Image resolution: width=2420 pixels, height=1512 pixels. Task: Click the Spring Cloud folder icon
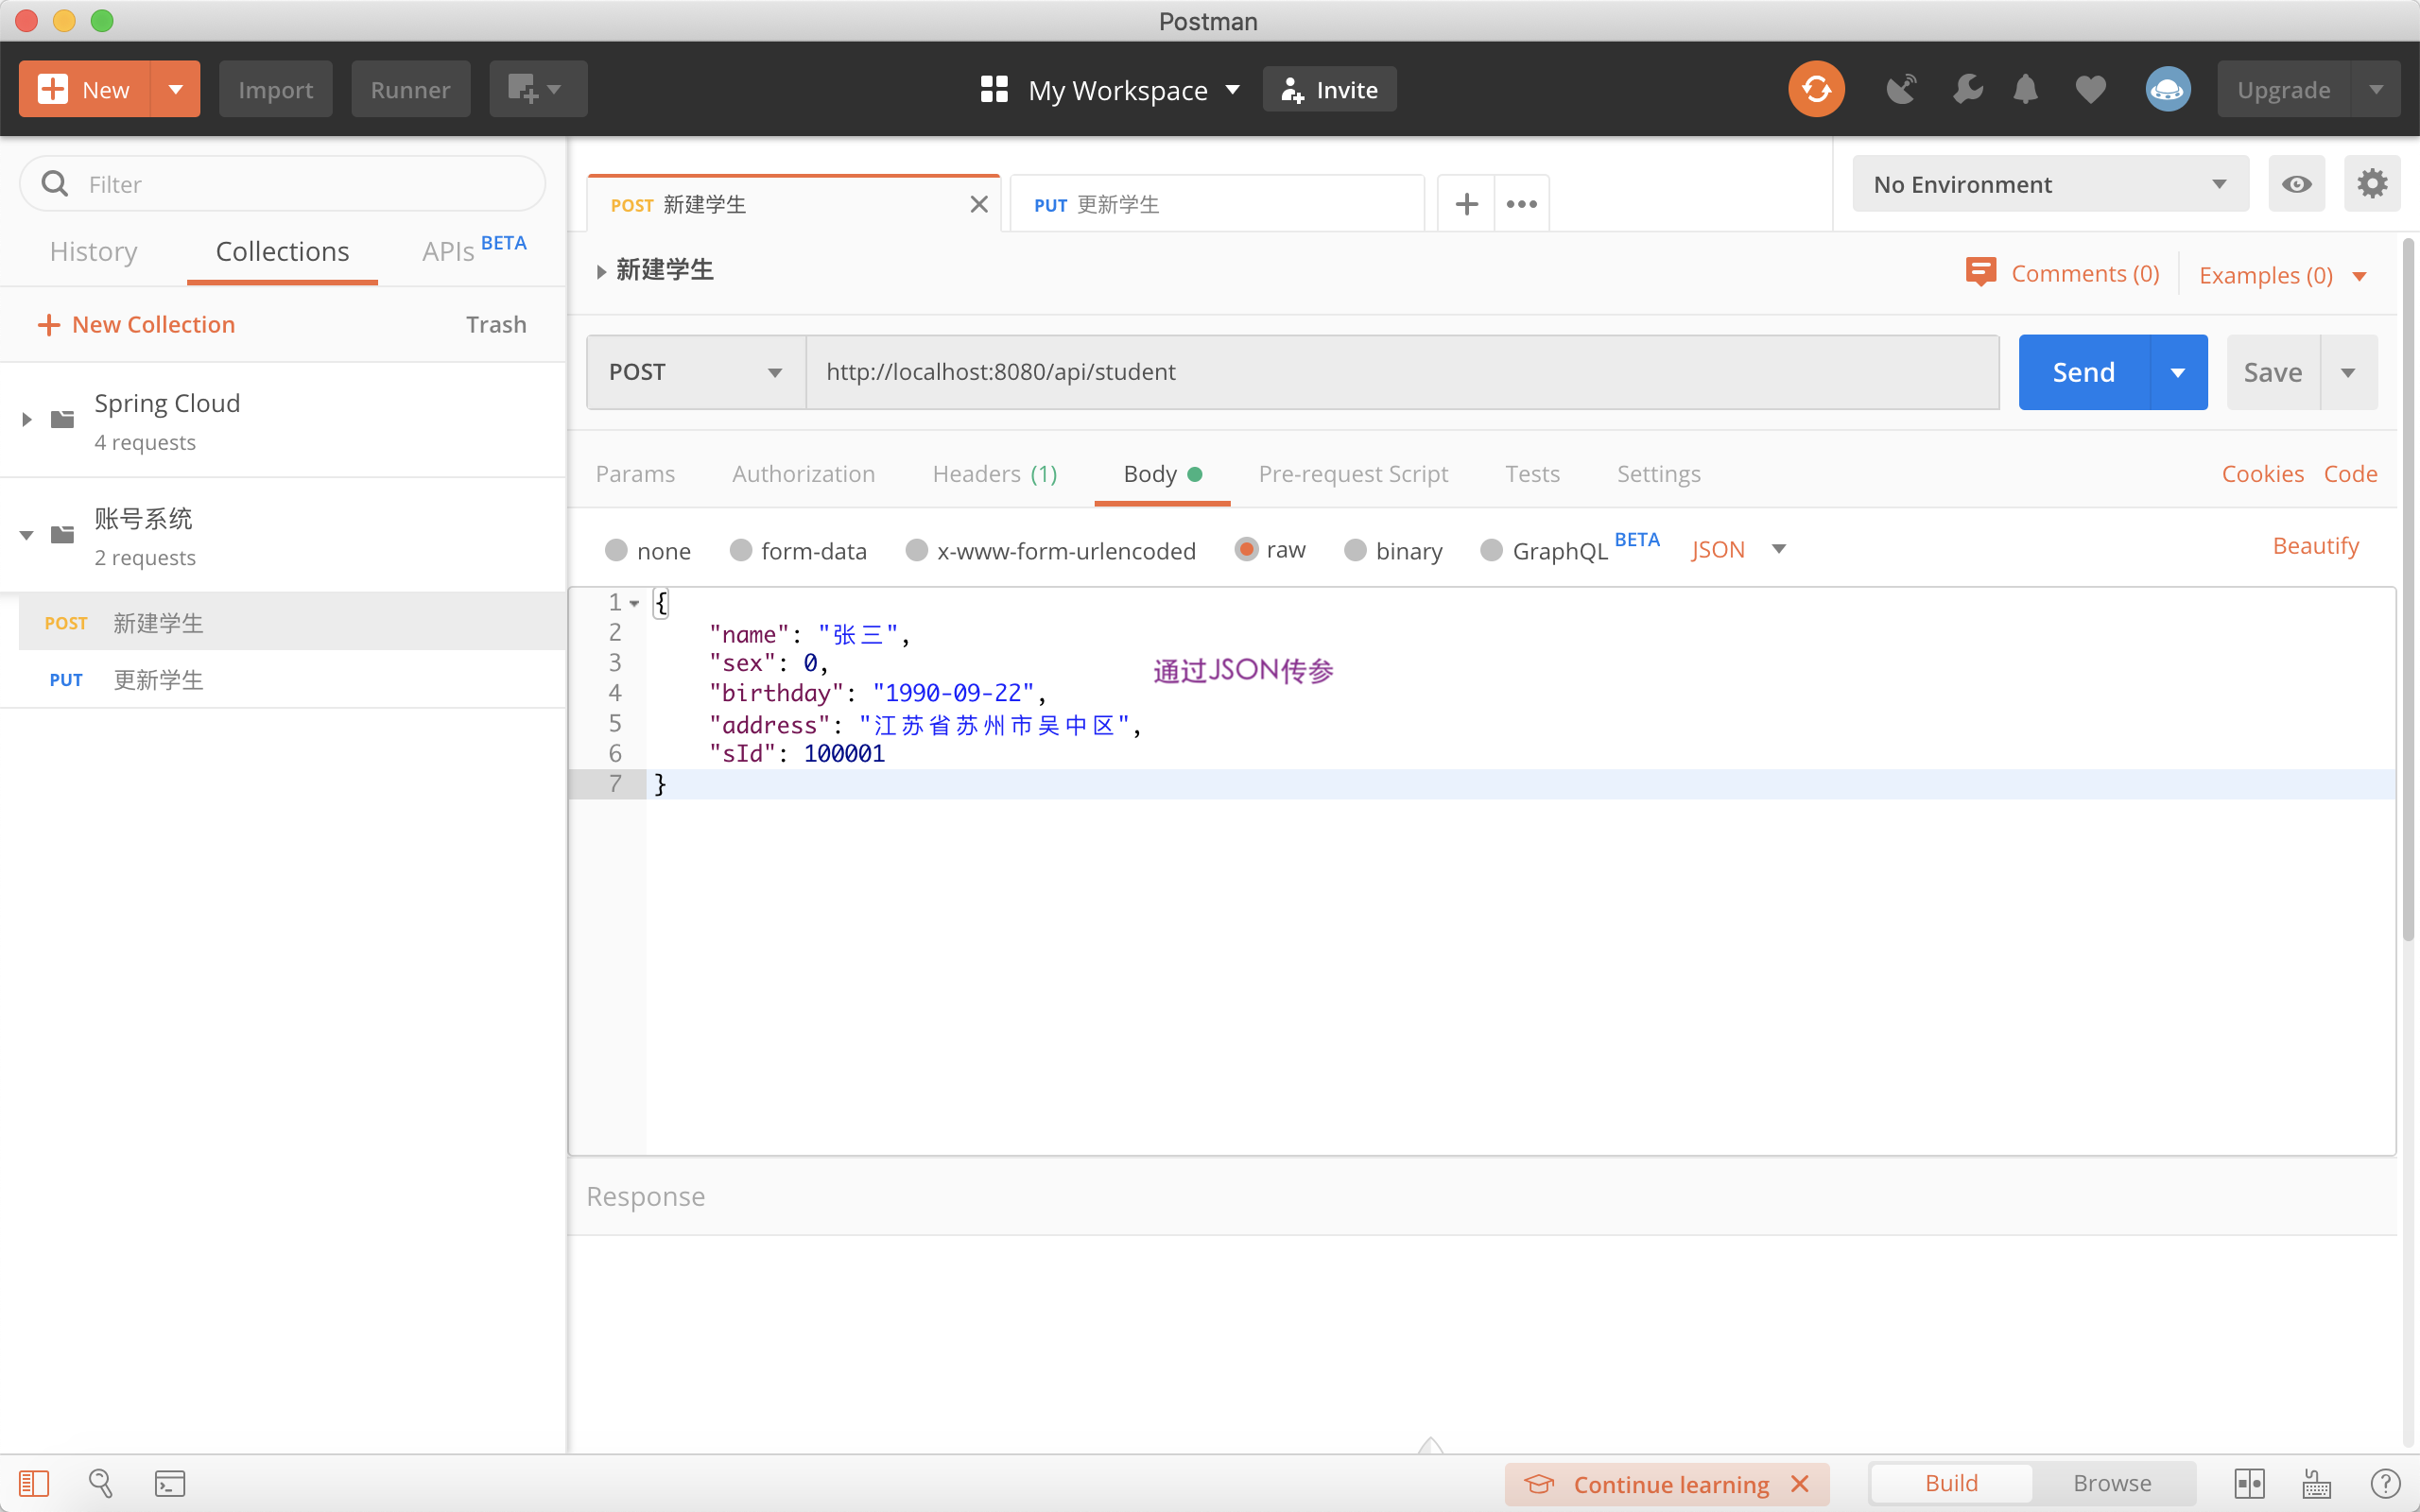pyautogui.click(x=63, y=419)
